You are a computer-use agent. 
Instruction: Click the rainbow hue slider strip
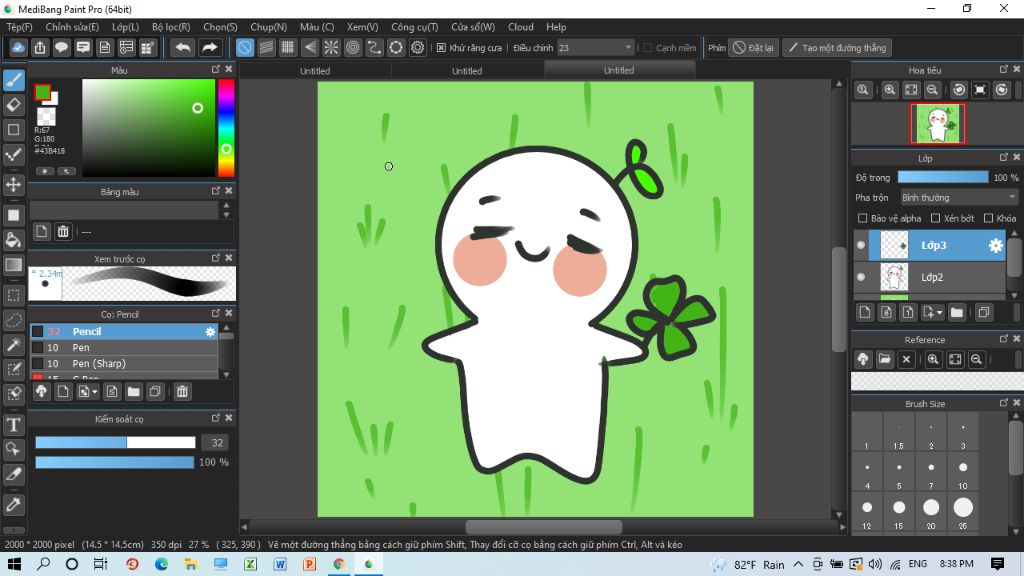tap(226, 128)
